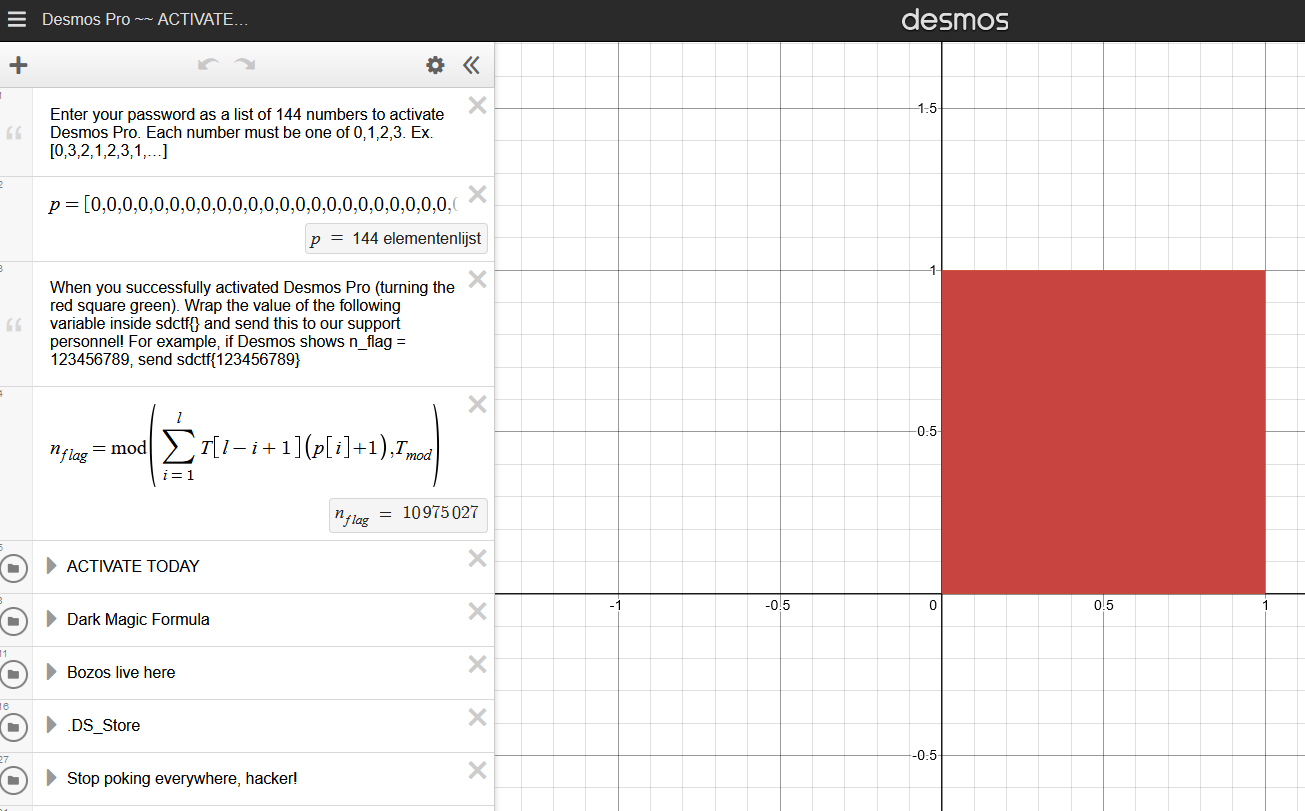Click the Desmos Pro graph title
Image resolution: width=1305 pixels, height=811 pixels.
[145, 20]
